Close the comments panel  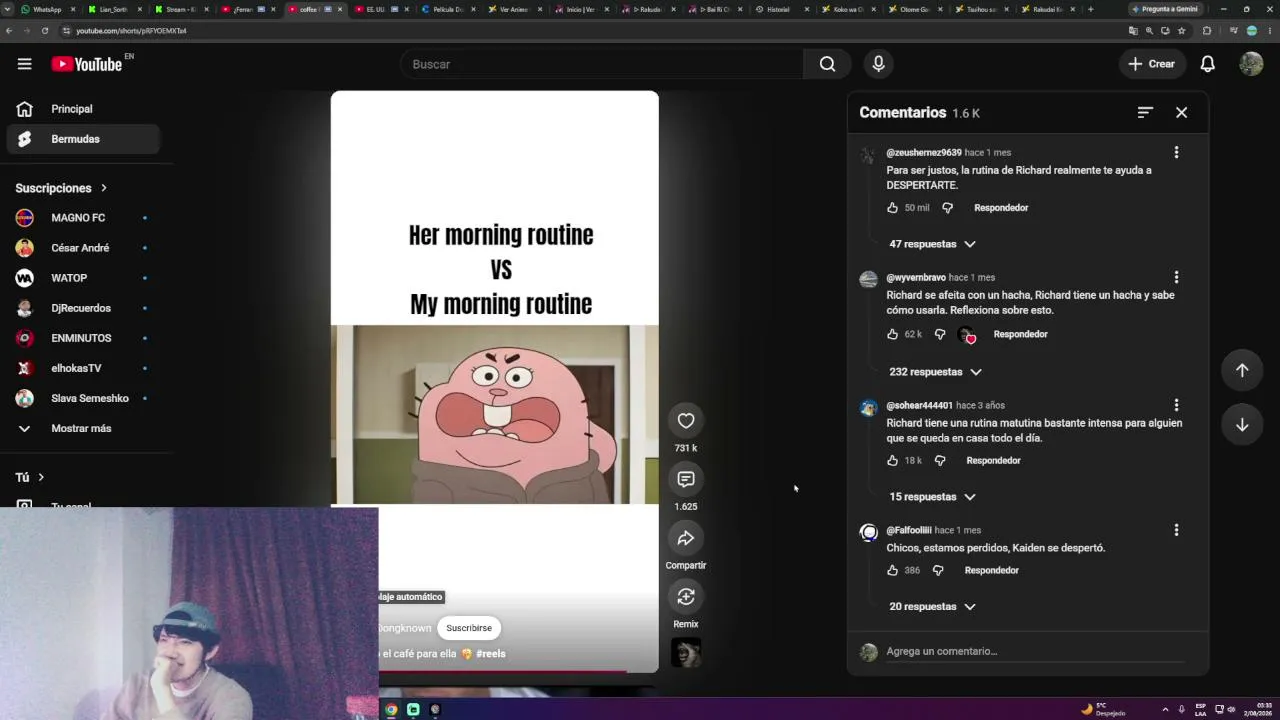click(1181, 113)
